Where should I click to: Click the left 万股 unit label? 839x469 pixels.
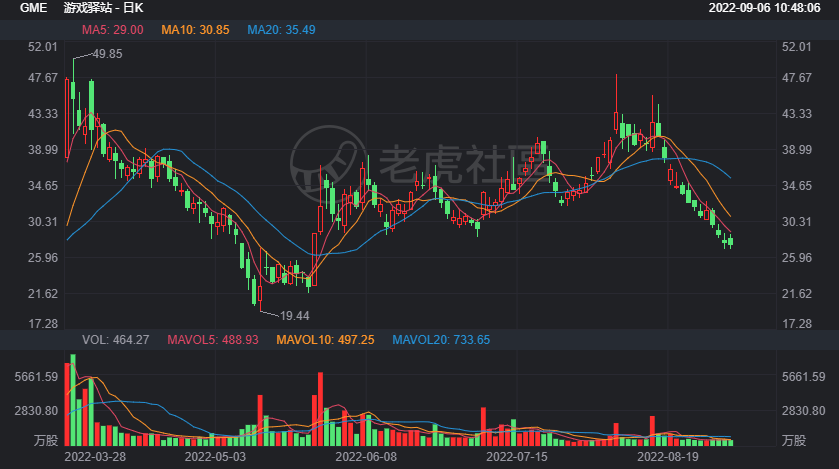pyautogui.click(x=46, y=441)
